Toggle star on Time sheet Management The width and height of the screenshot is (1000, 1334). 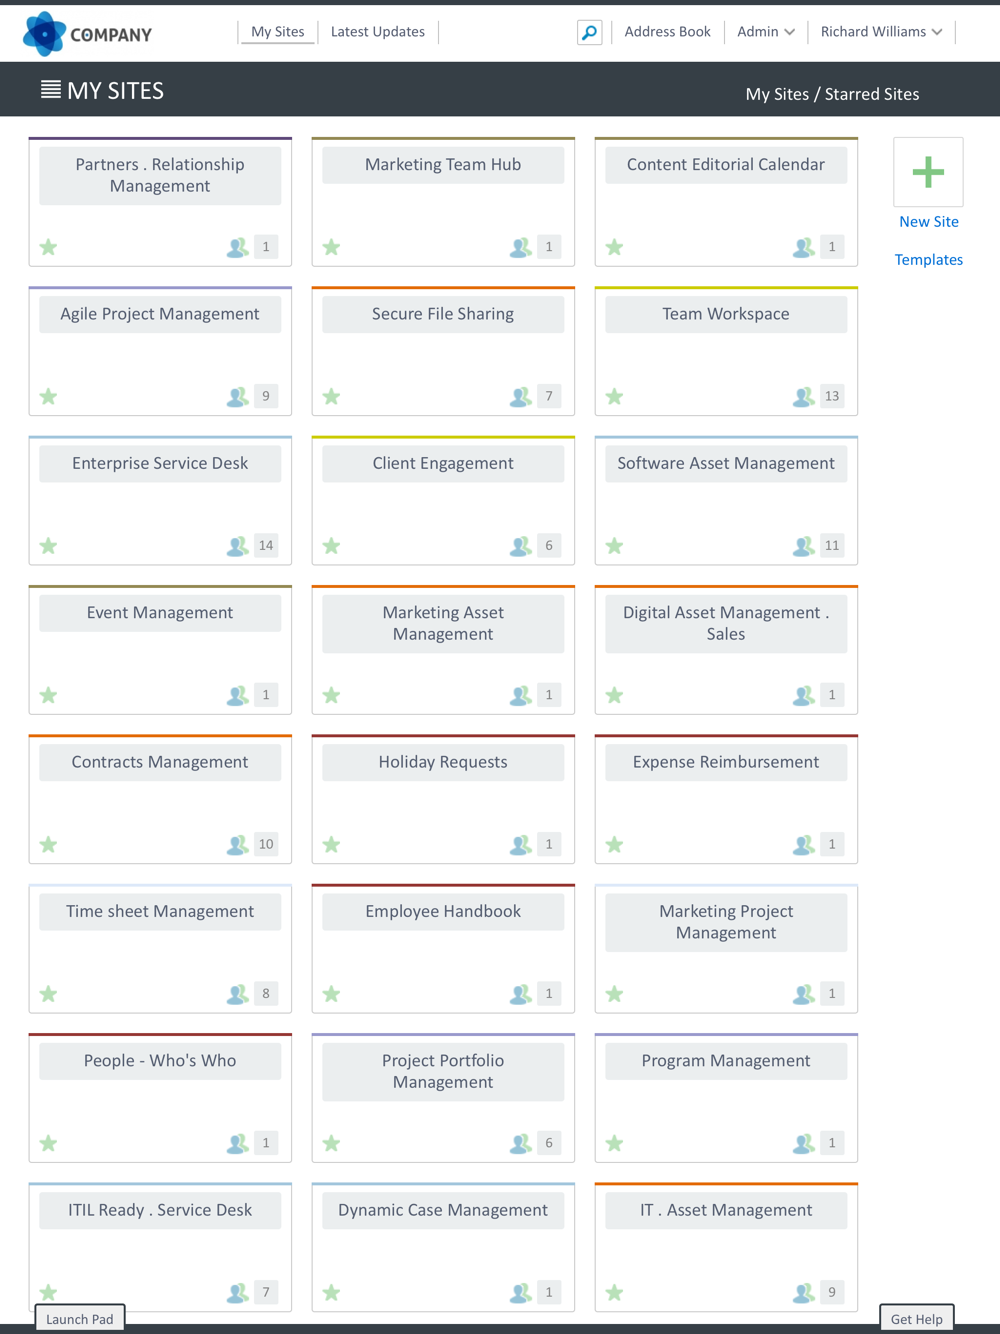coord(48,994)
